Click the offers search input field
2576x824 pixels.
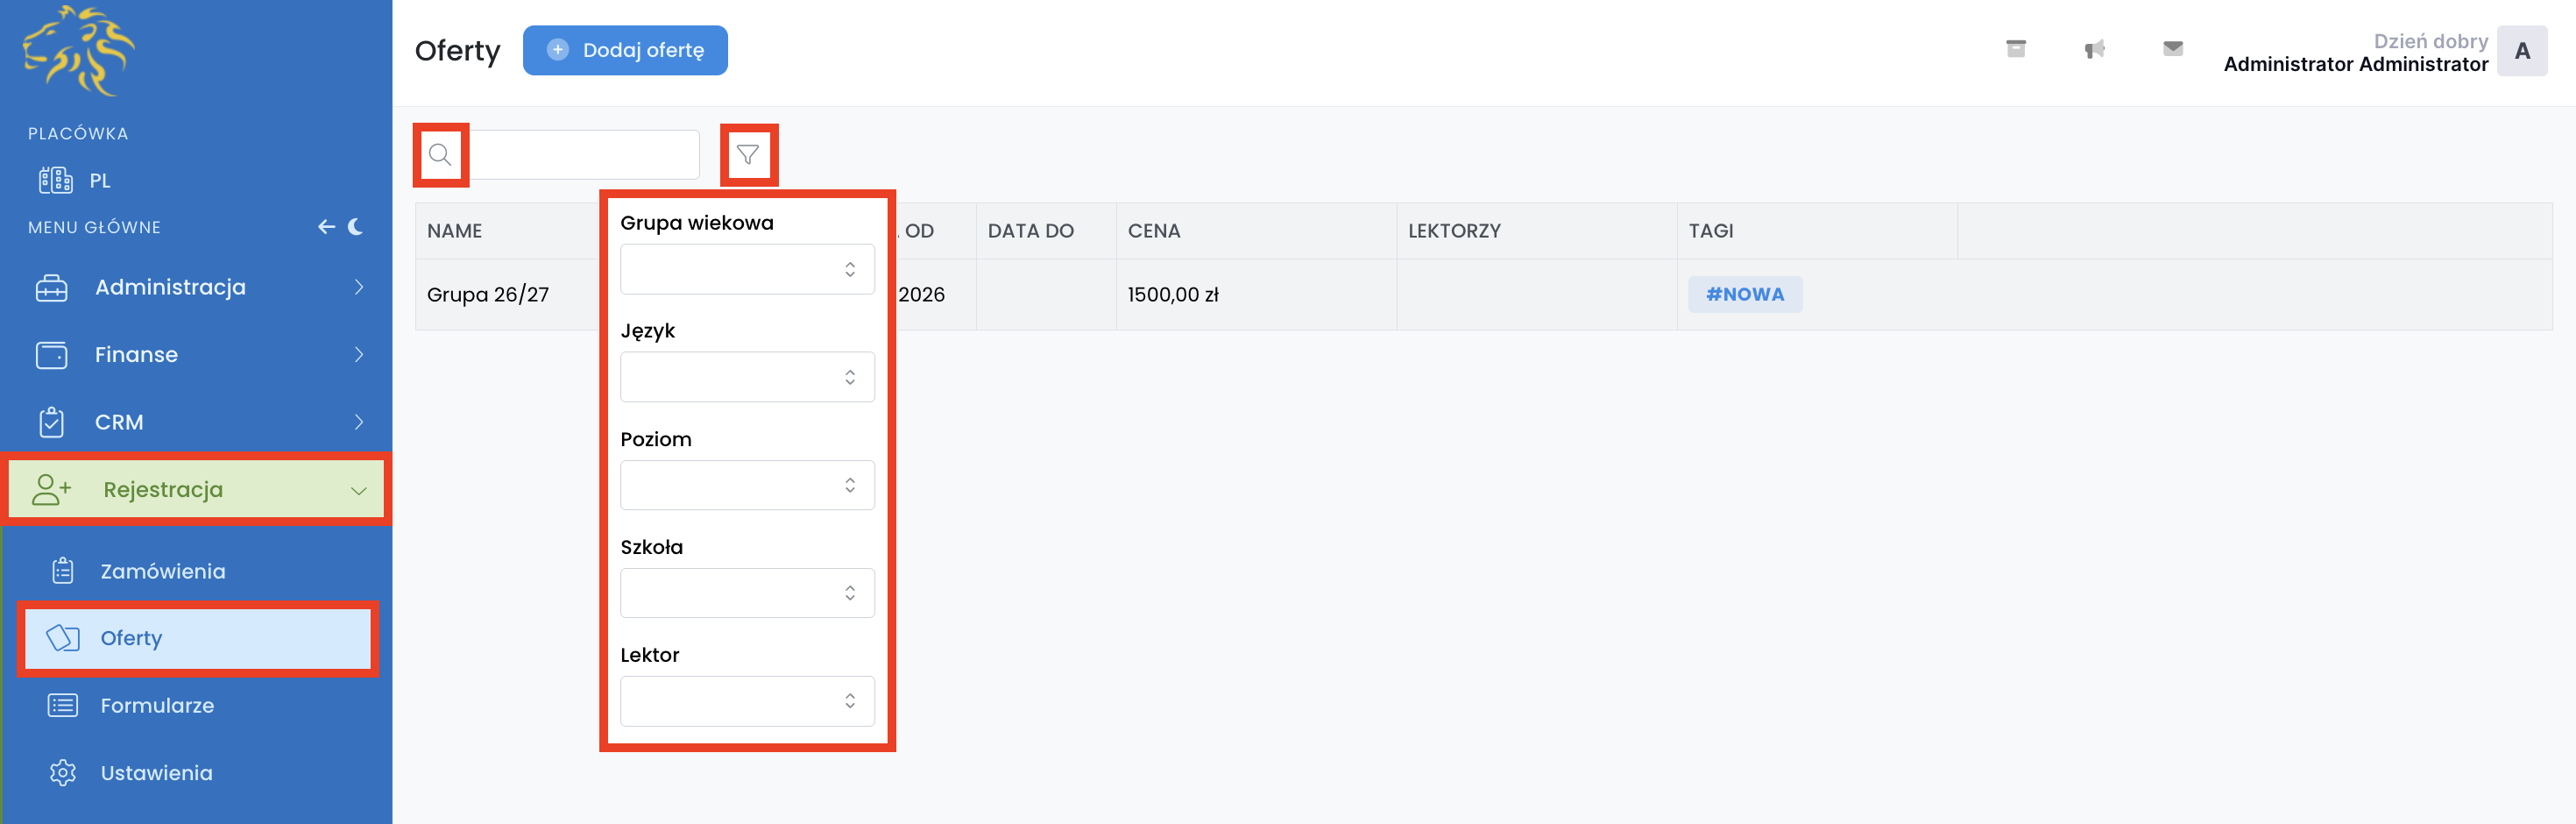[584, 155]
